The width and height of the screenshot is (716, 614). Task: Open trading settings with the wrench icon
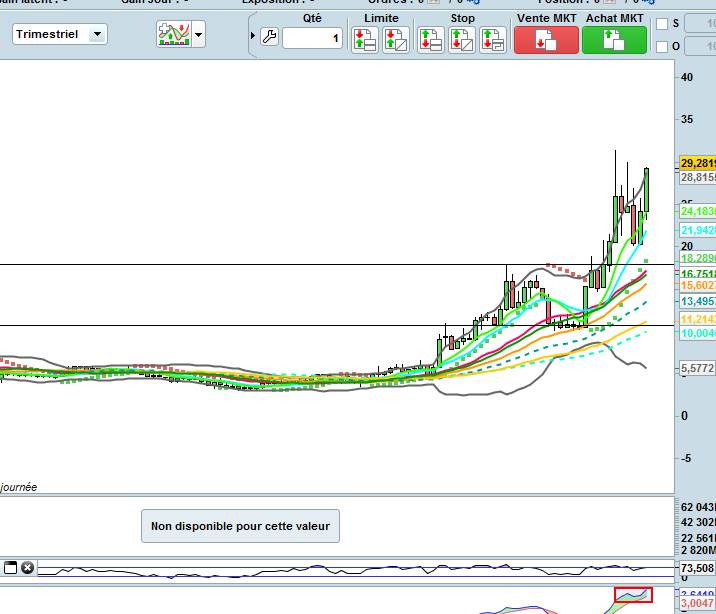269,37
